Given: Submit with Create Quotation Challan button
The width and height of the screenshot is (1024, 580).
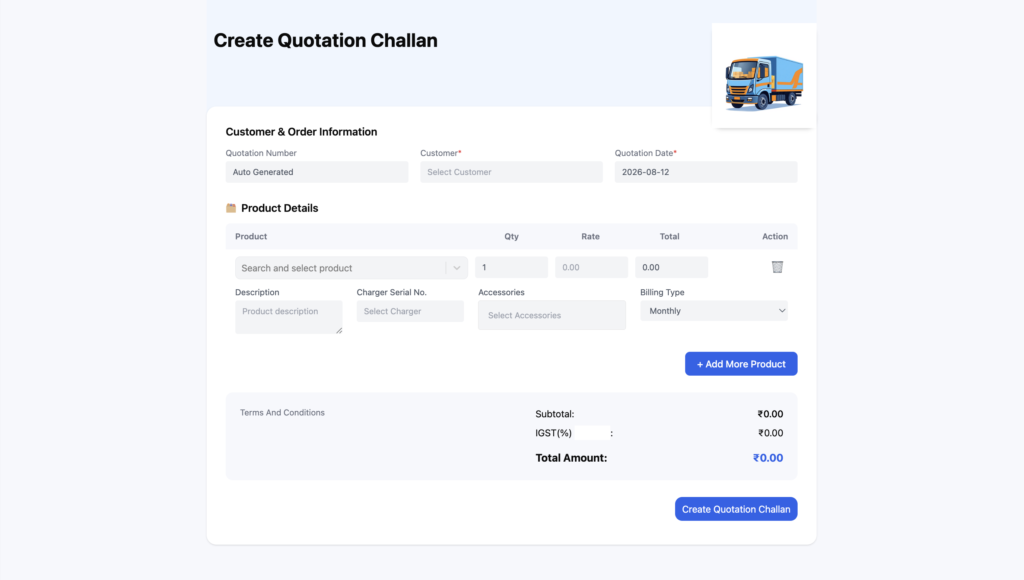Looking at the screenshot, I should (736, 509).
